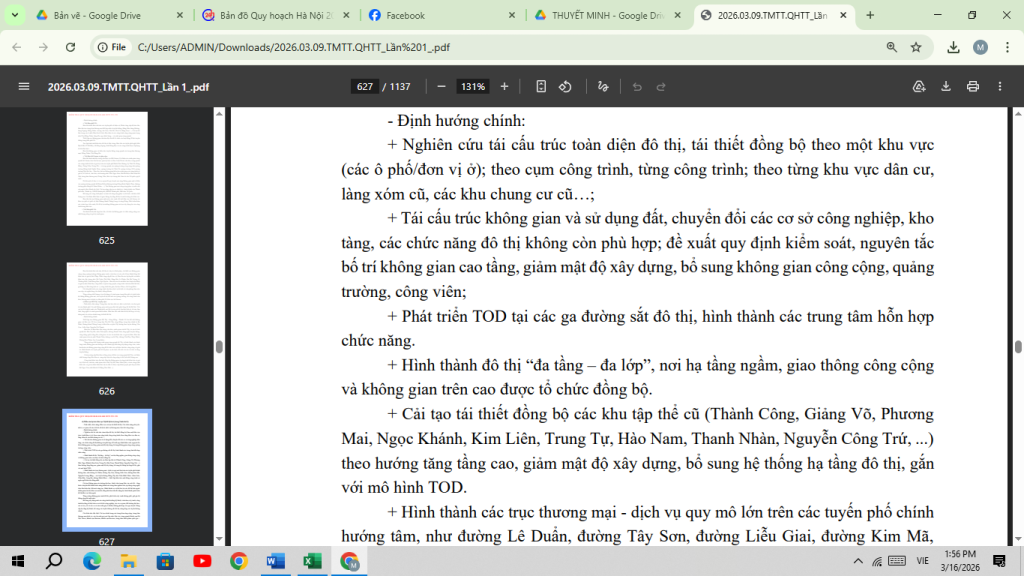Select the page 626 thumbnail

coord(107,319)
